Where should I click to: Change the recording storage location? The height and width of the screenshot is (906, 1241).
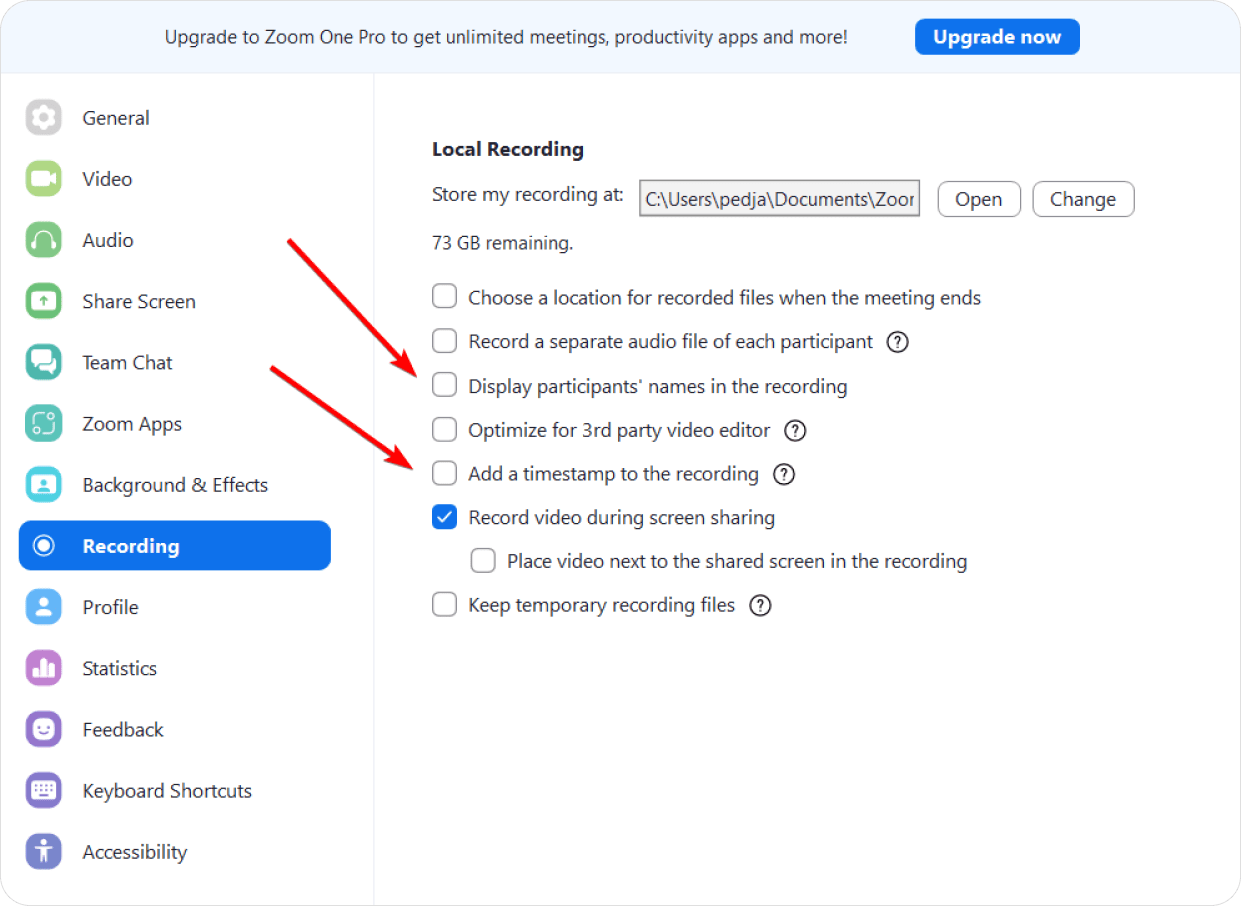point(1083,199)
